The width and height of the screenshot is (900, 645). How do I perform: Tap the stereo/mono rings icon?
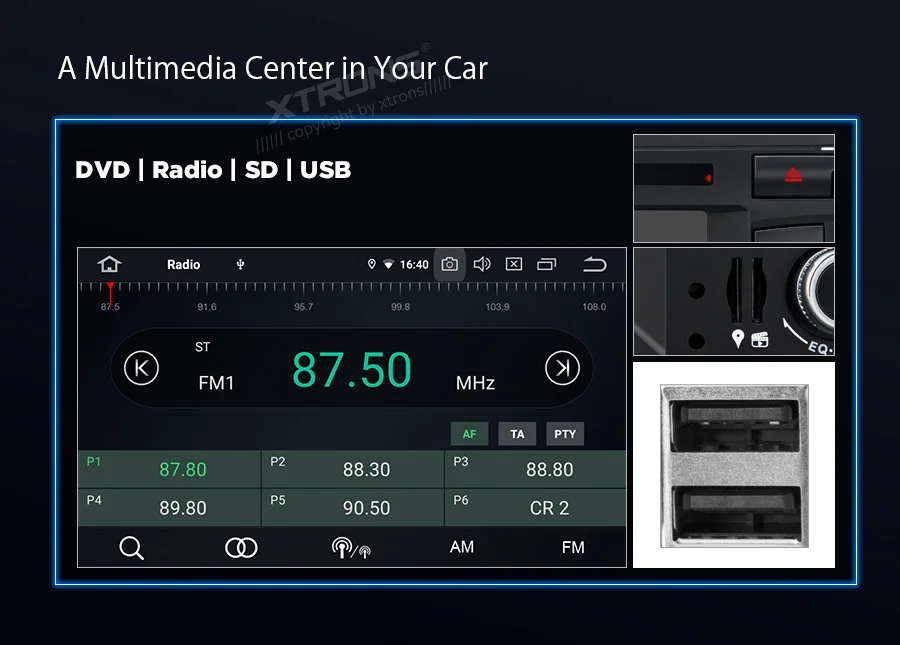[240, 547]
